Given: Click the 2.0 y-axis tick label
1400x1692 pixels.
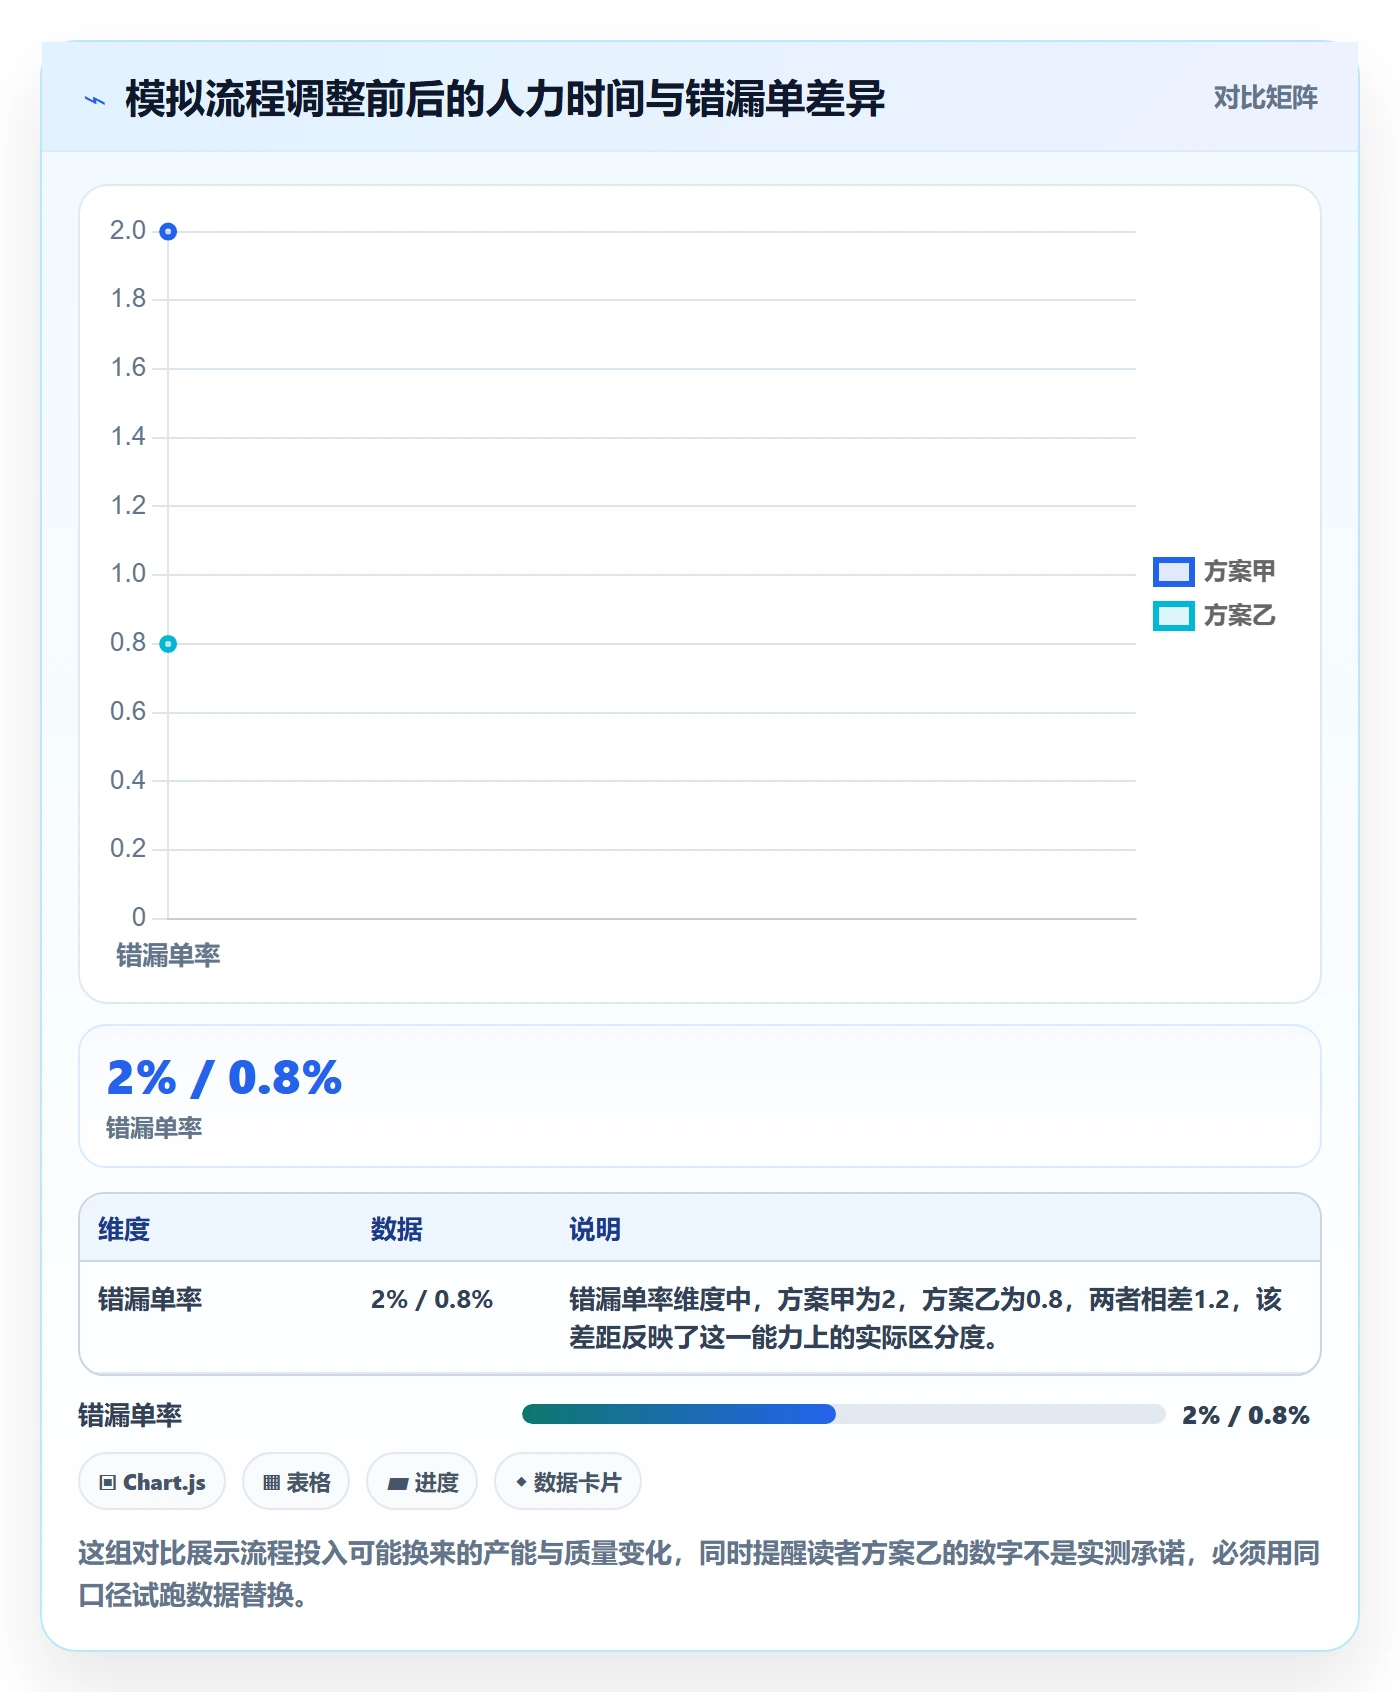Looking at the screenshot, I should point(128,231).
